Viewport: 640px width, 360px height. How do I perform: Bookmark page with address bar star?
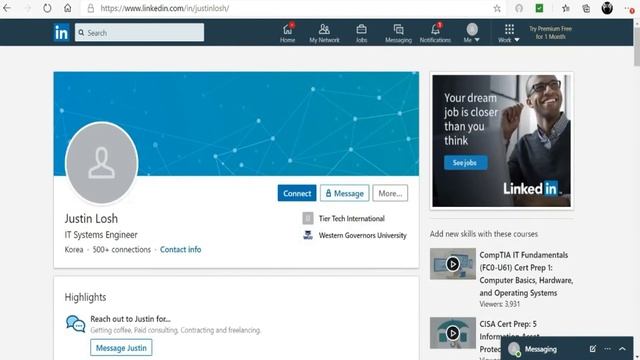pyautogui.click(x=497, y=8)
